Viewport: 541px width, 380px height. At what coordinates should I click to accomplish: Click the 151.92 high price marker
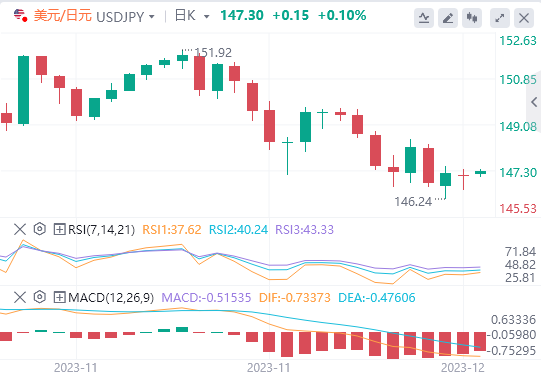coord(213,53)
